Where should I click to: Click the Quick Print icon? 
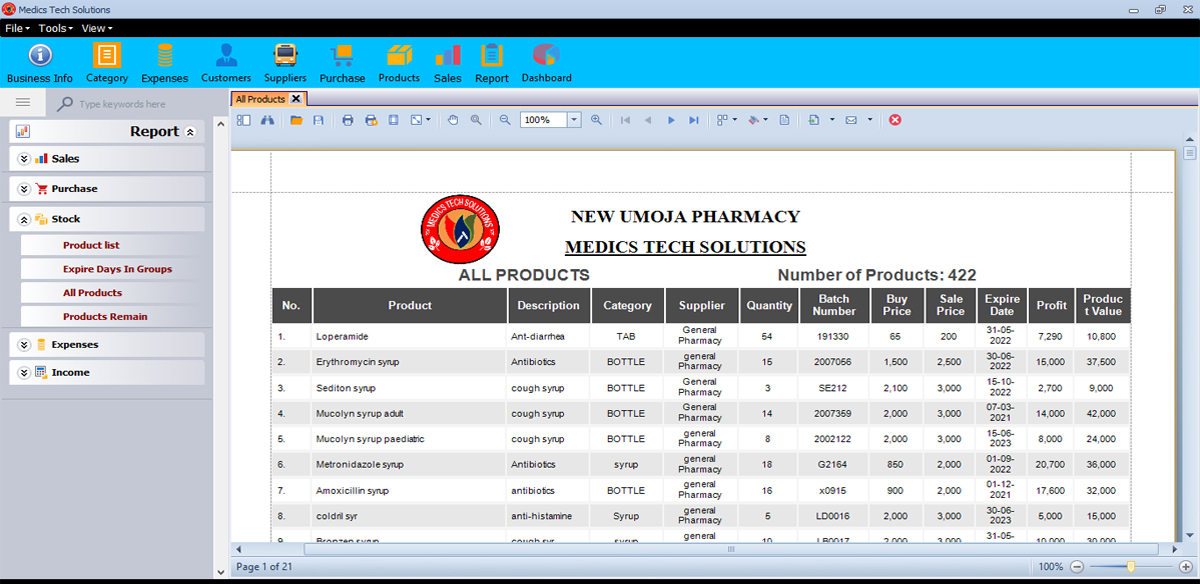click(x=371, y=120)
